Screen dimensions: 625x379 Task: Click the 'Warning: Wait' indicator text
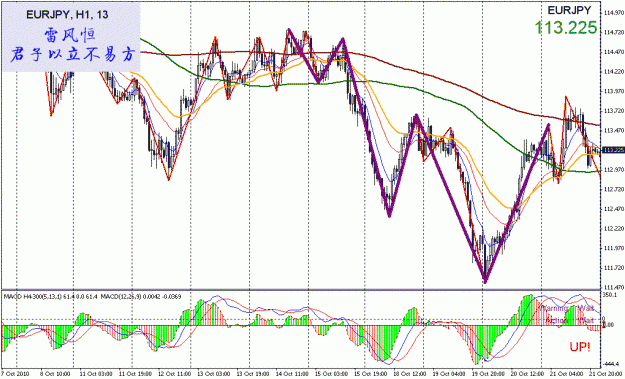[566, 308]
